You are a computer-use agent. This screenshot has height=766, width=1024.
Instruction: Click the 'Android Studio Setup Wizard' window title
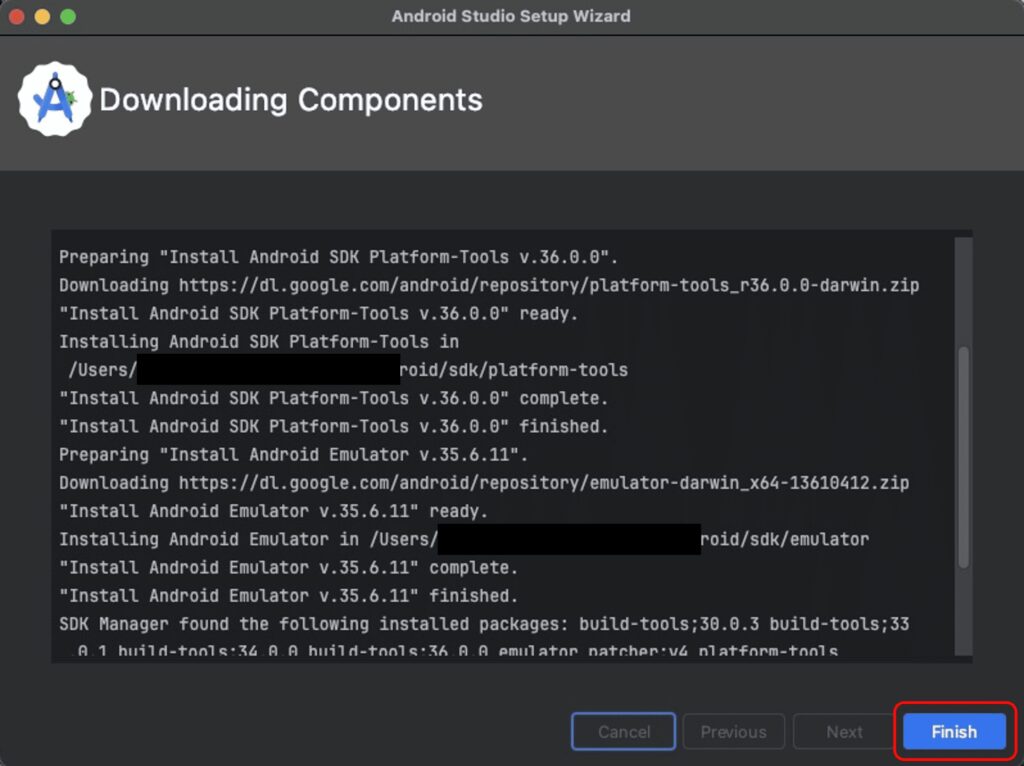511,16
